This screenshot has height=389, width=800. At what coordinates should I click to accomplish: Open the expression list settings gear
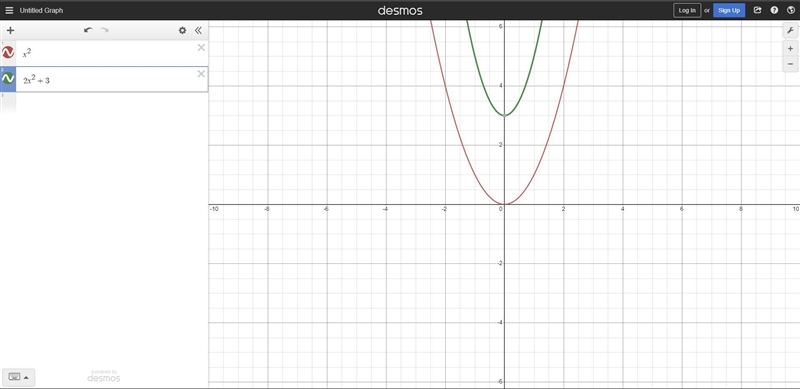tap(182, 31)
